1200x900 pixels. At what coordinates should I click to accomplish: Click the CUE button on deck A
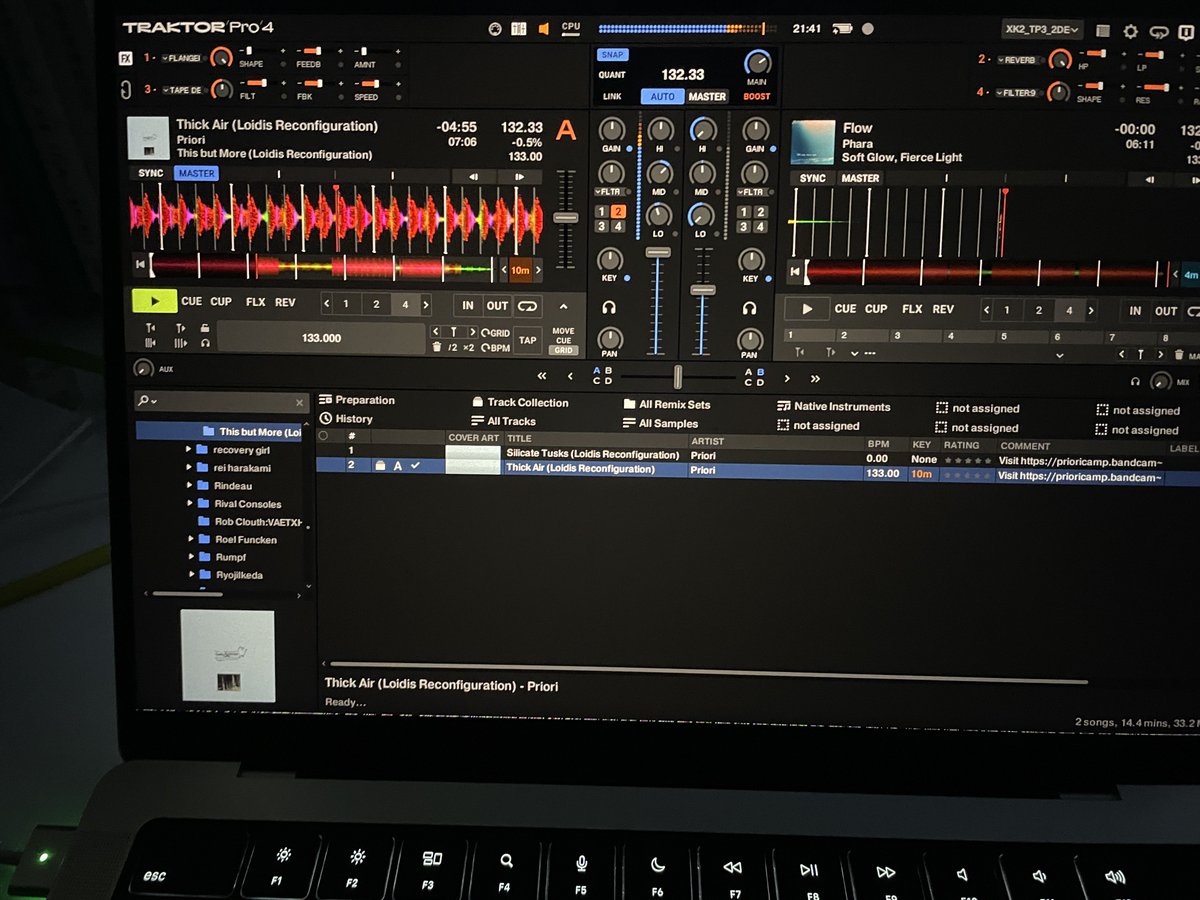[191, 301]
